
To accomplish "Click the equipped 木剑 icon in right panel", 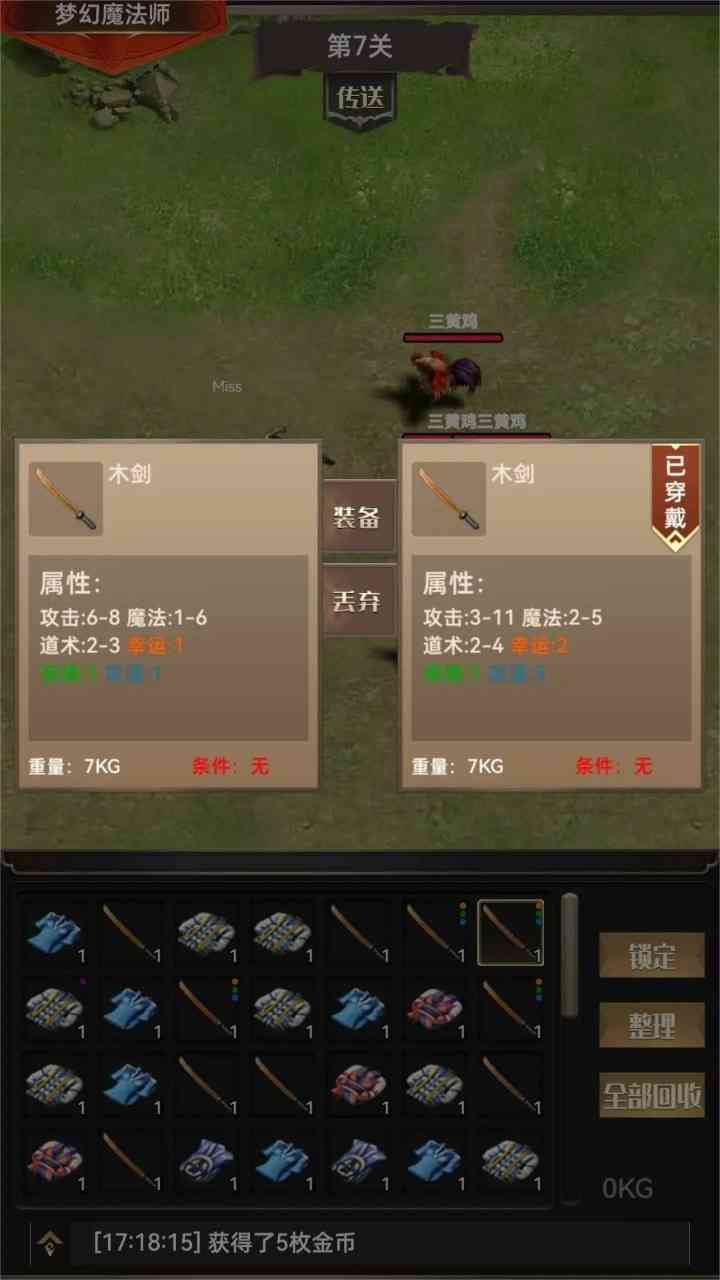I will tap(449, 498).
